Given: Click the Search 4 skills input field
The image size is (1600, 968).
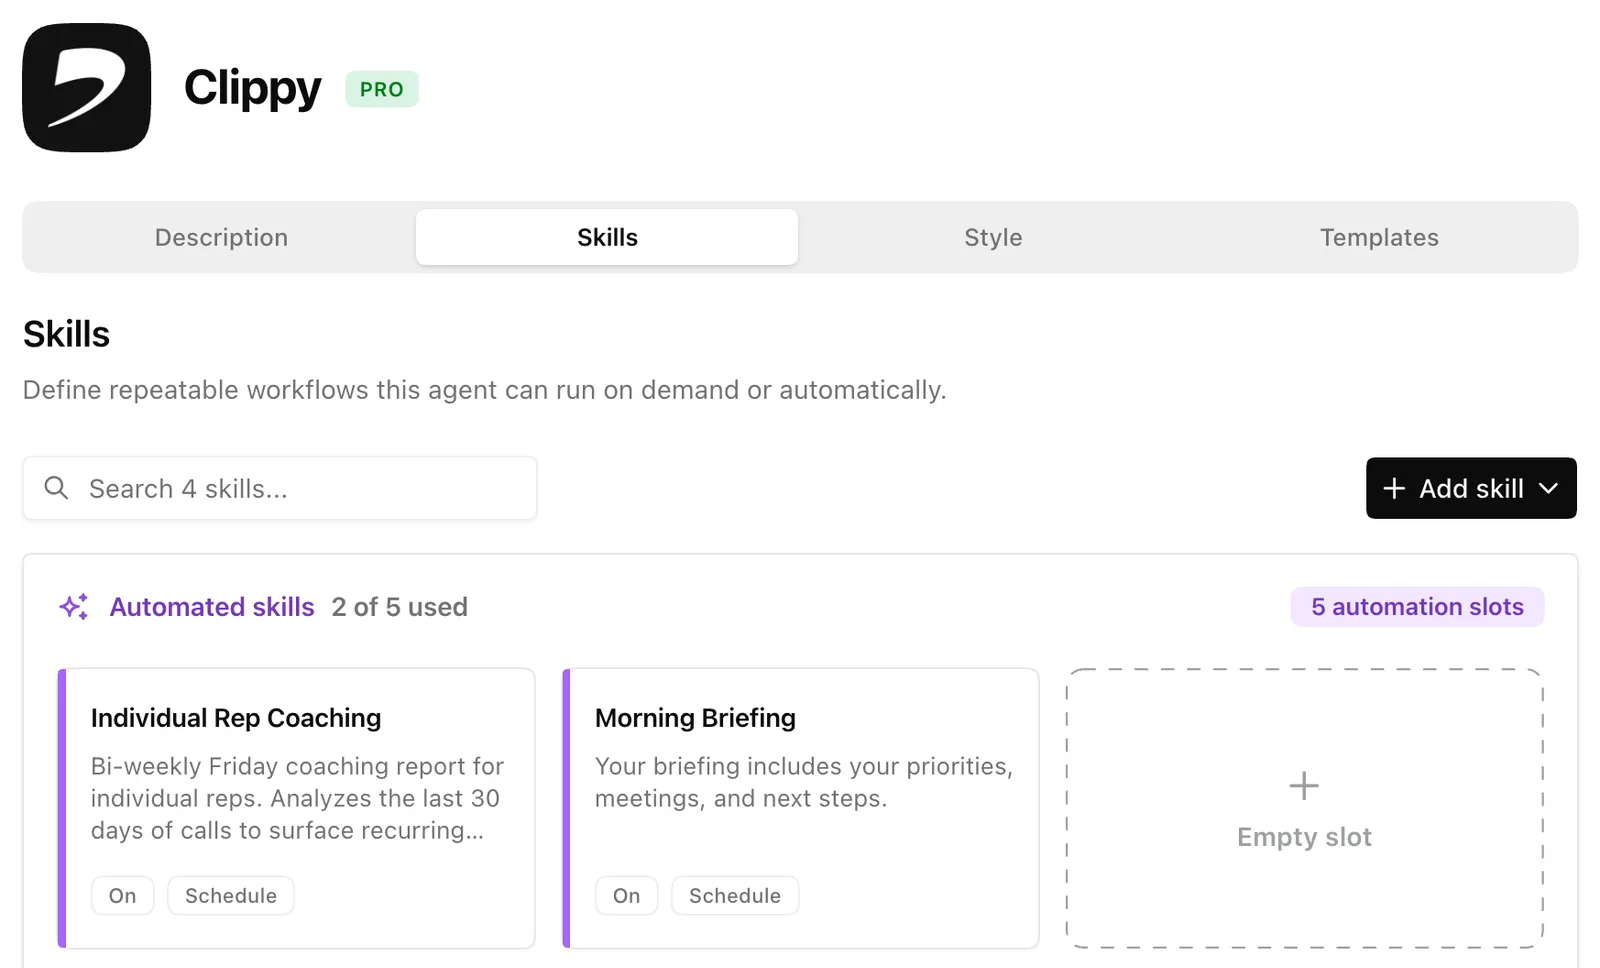Looking at the screenshot, I should pyautogui.click(x=280, y=488).
